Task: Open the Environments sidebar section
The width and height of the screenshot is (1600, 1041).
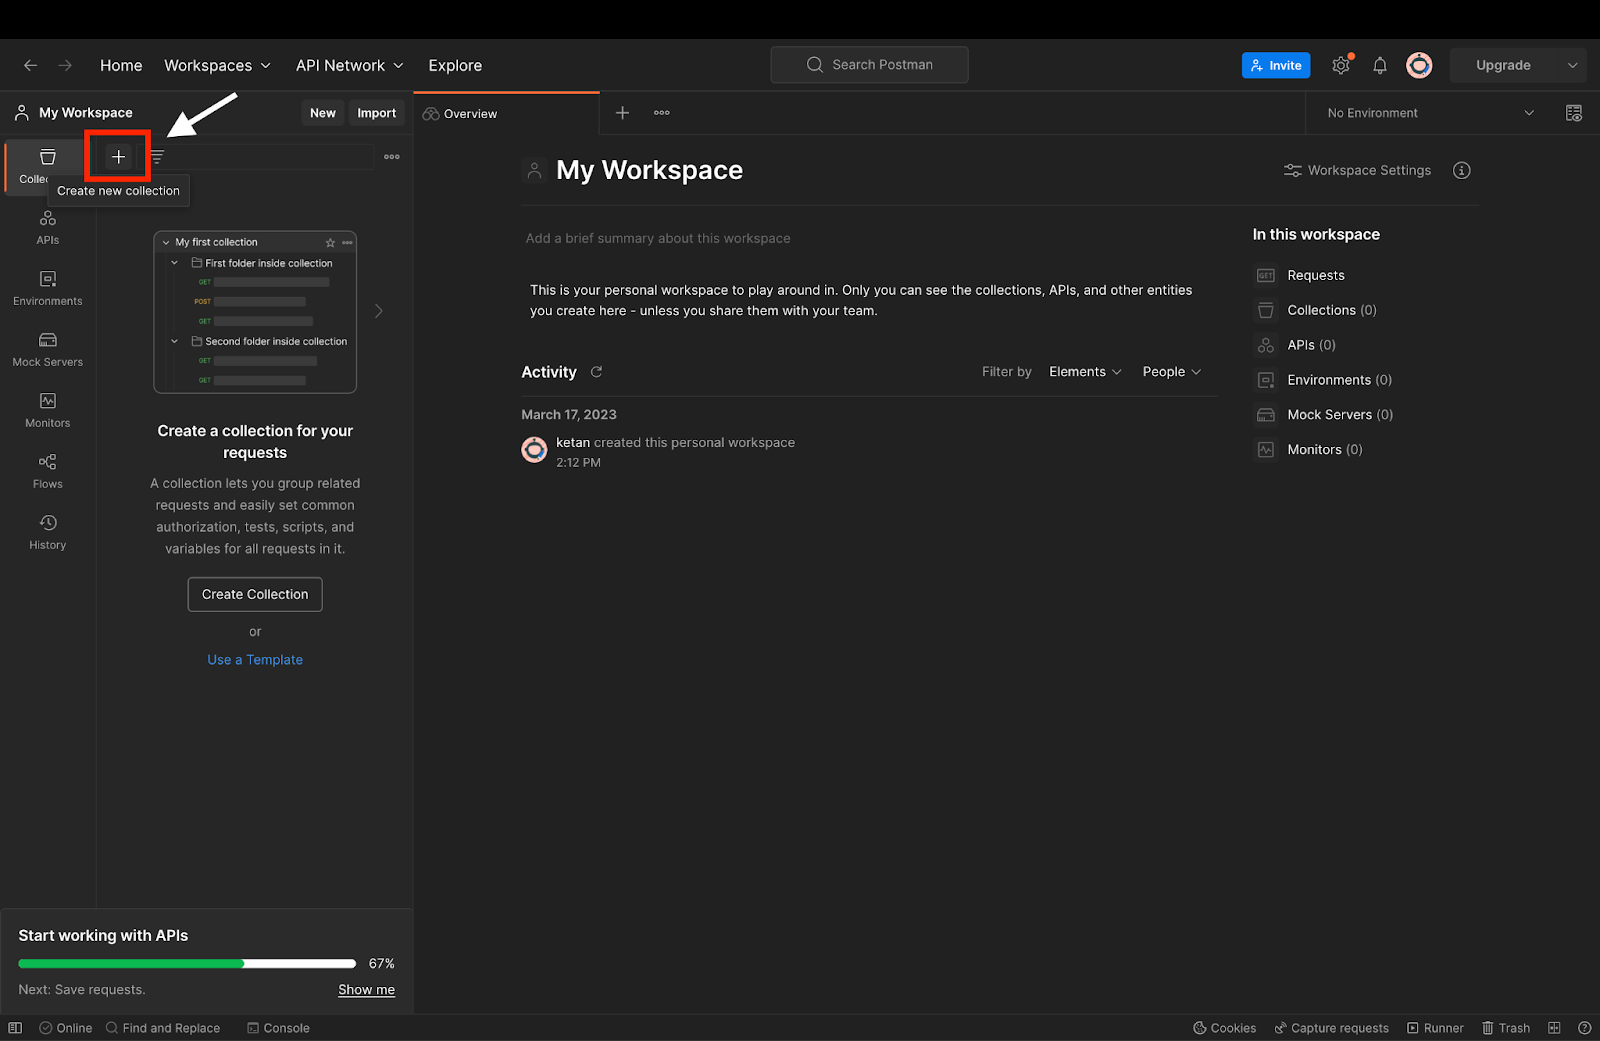Action: [48, 288]
